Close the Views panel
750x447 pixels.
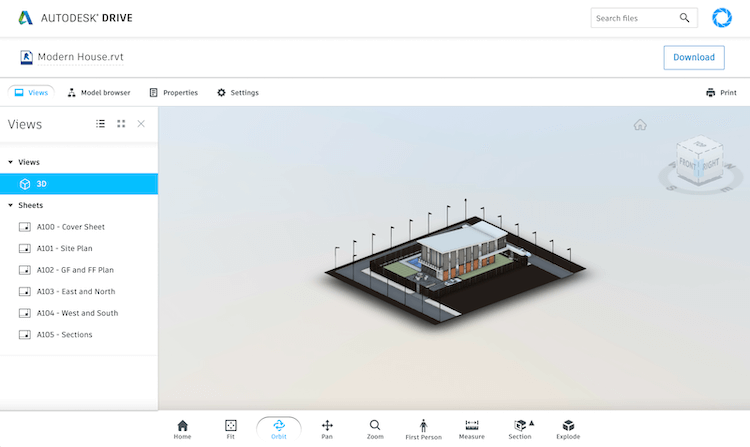click(141, 124)
